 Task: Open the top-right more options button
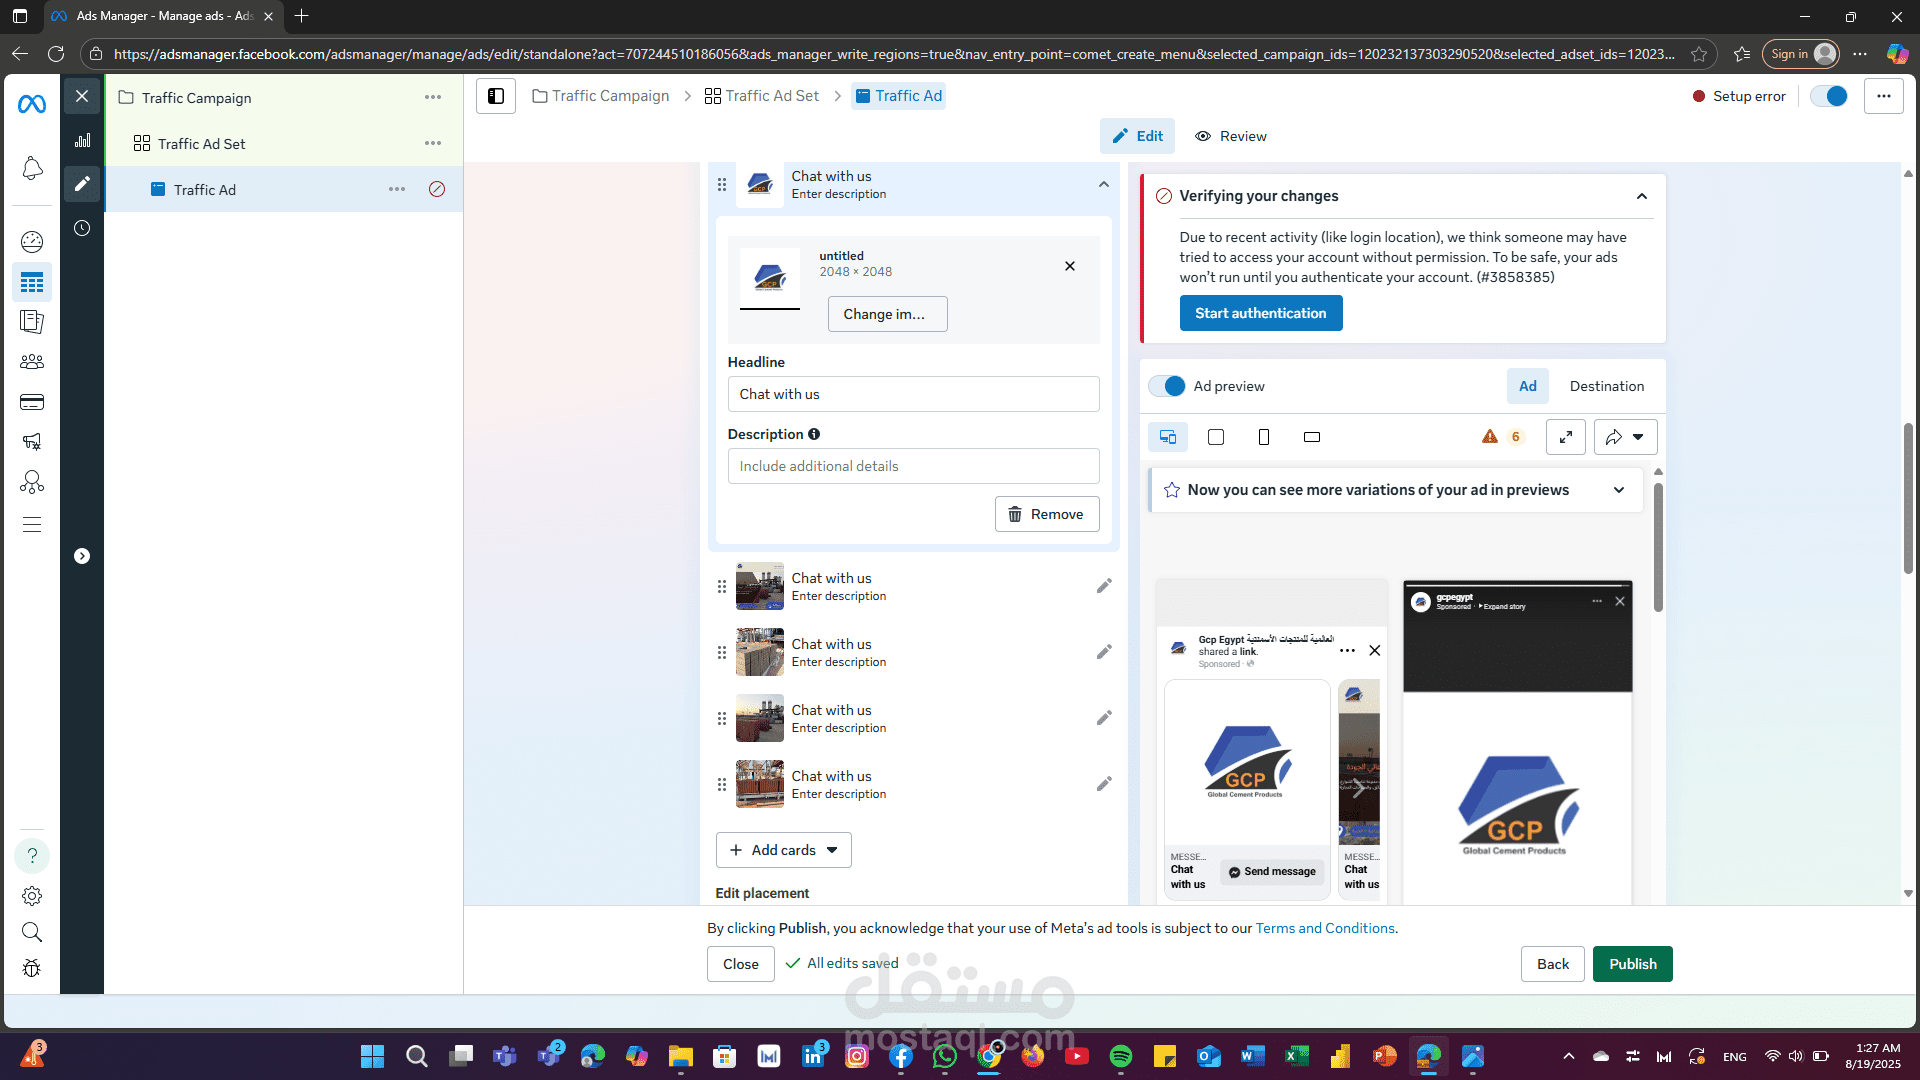coord(1884,96)
